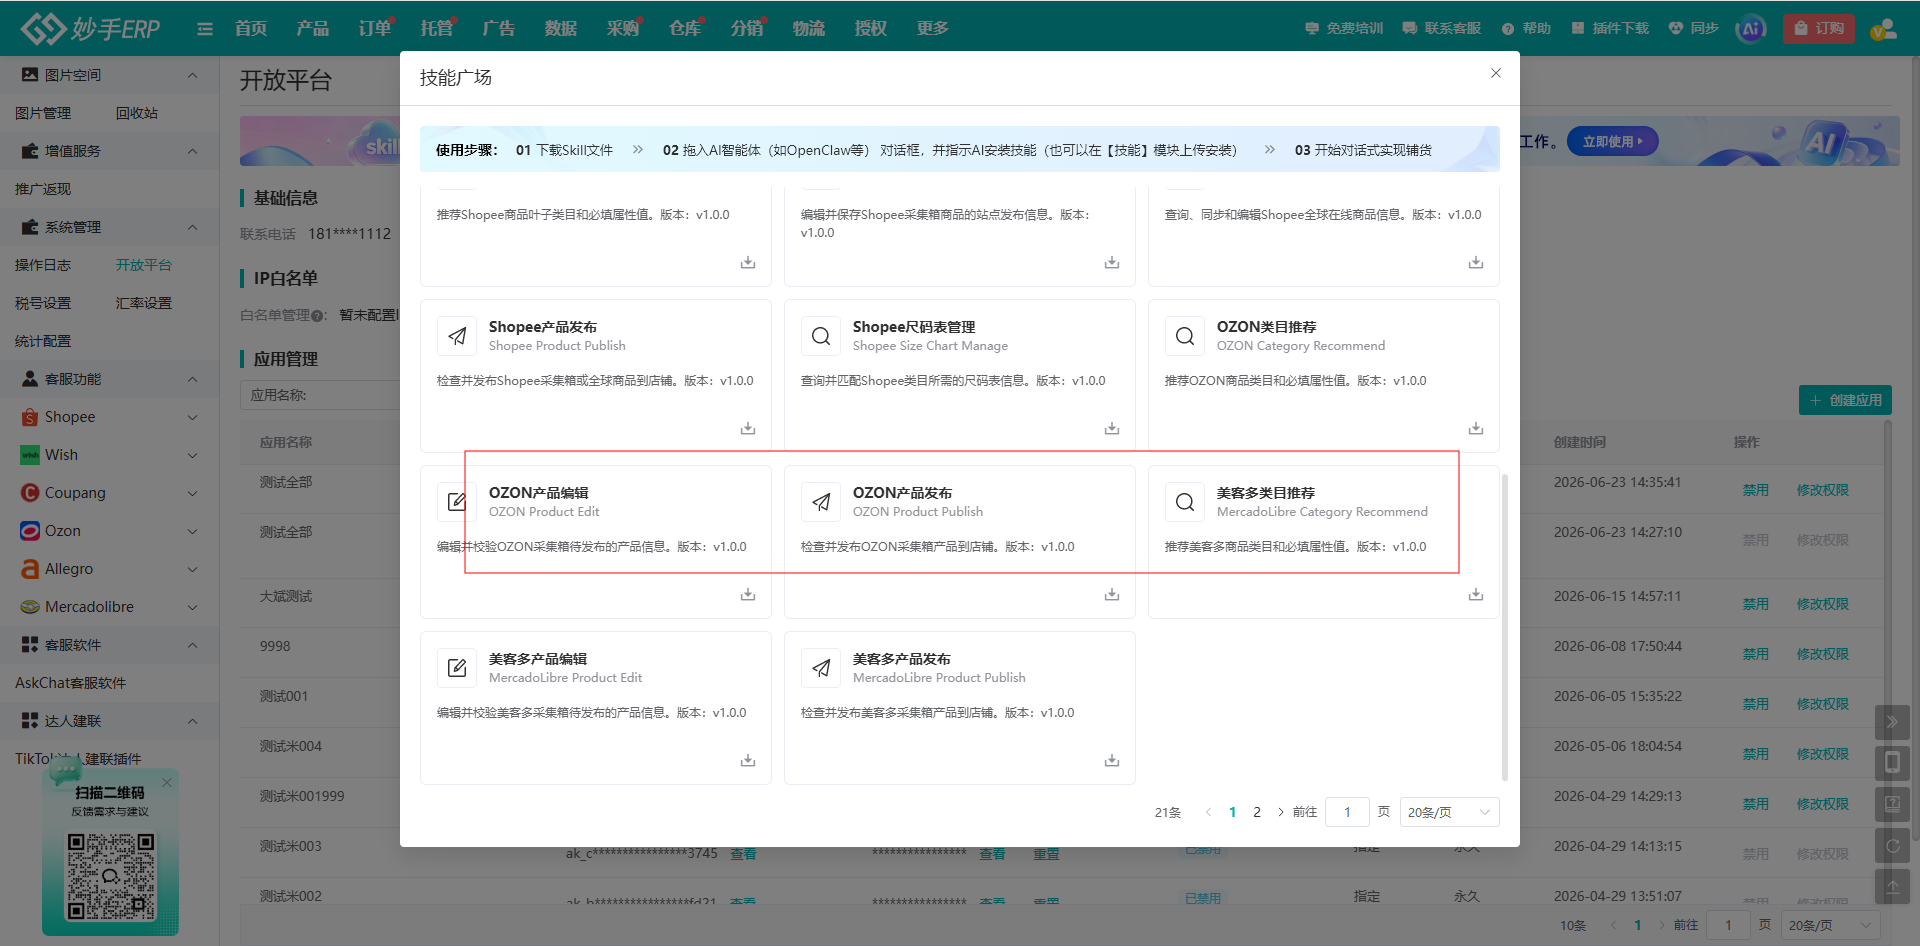Expand the Mercadolibre sidebar group

coord(109,607)
